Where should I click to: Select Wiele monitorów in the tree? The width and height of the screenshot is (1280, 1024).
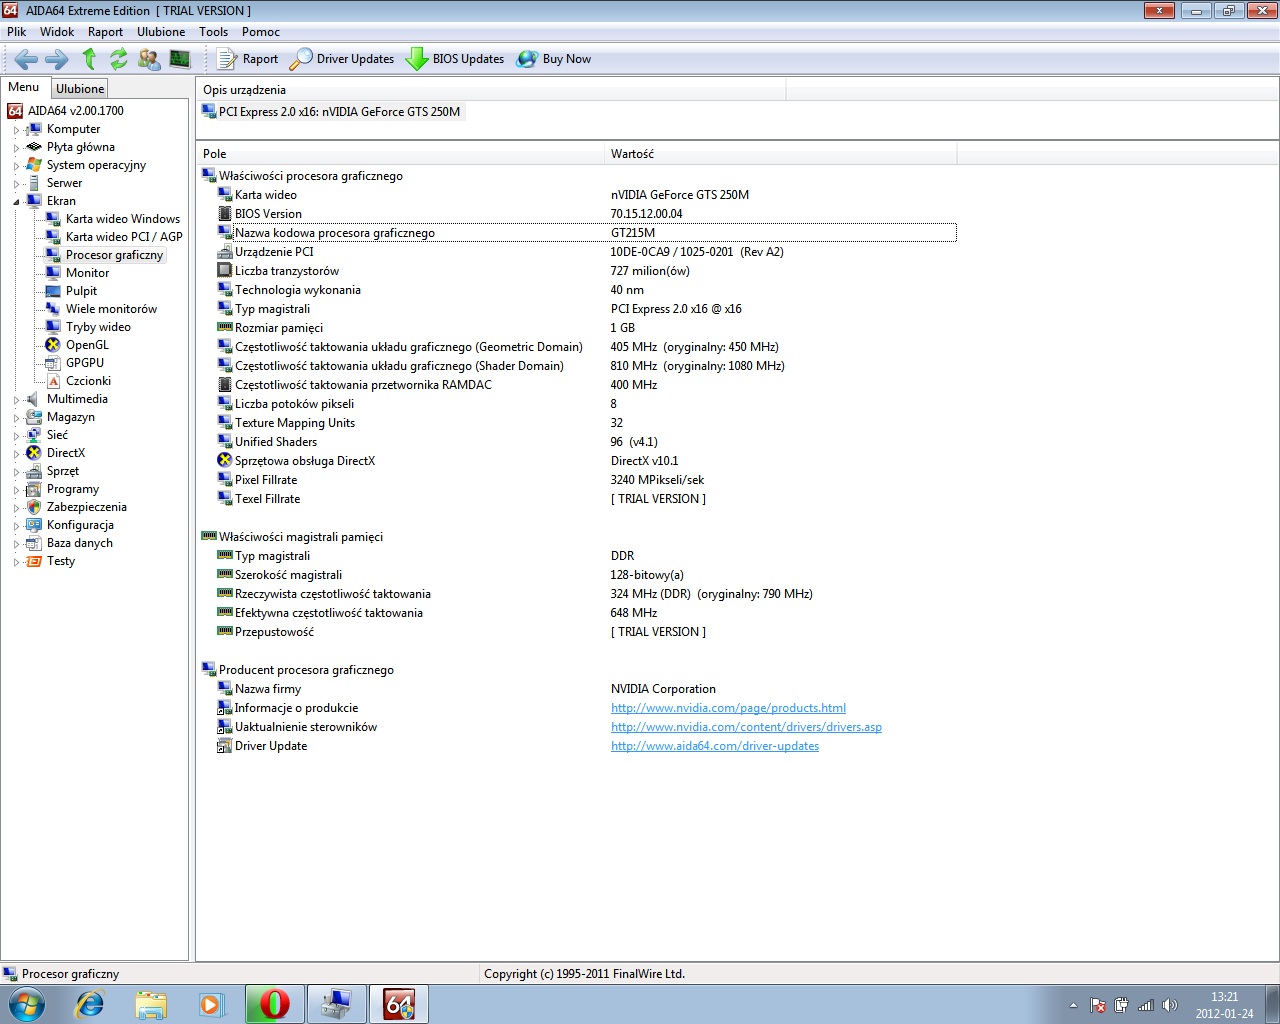click(112, 309)
